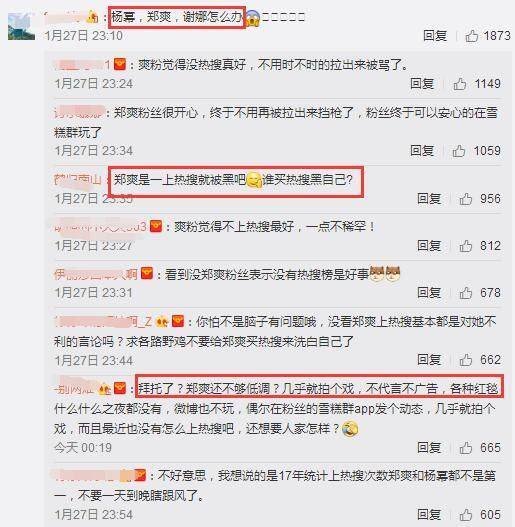Click 回复 on the 23:24 comment
This screenshot has height=527, width=515.
(422, 84)
